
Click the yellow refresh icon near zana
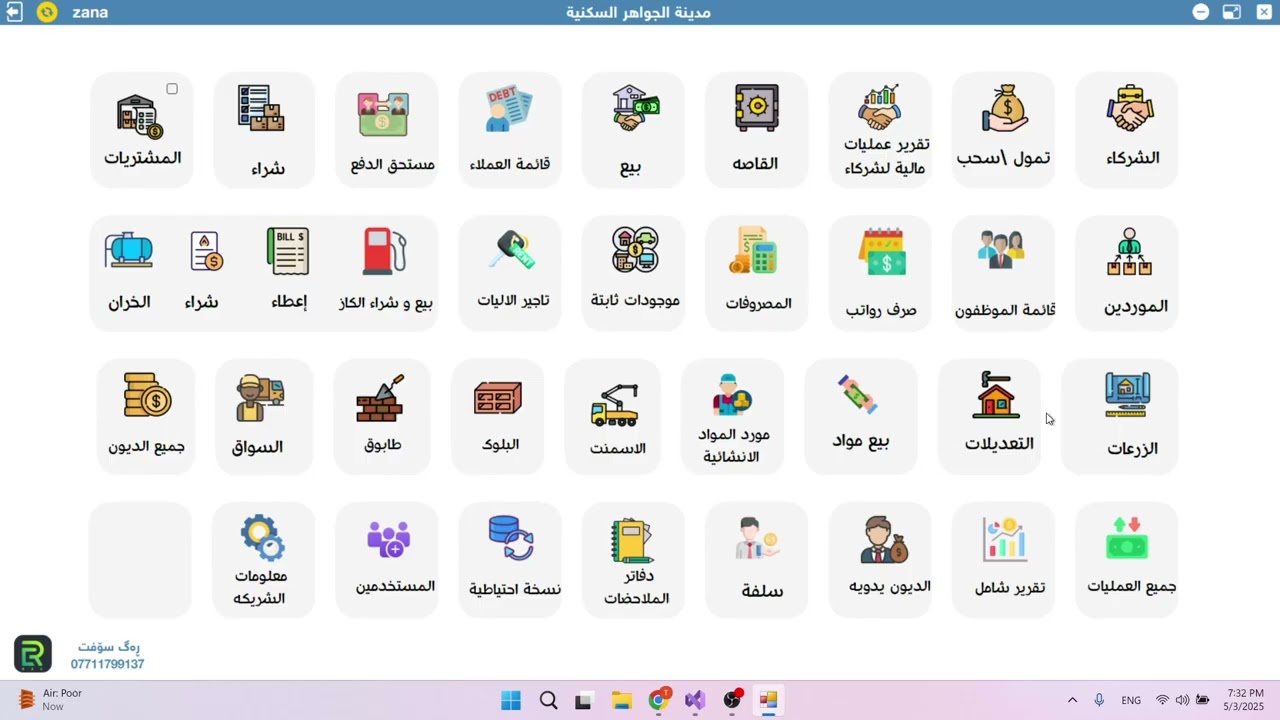(47, 12)
